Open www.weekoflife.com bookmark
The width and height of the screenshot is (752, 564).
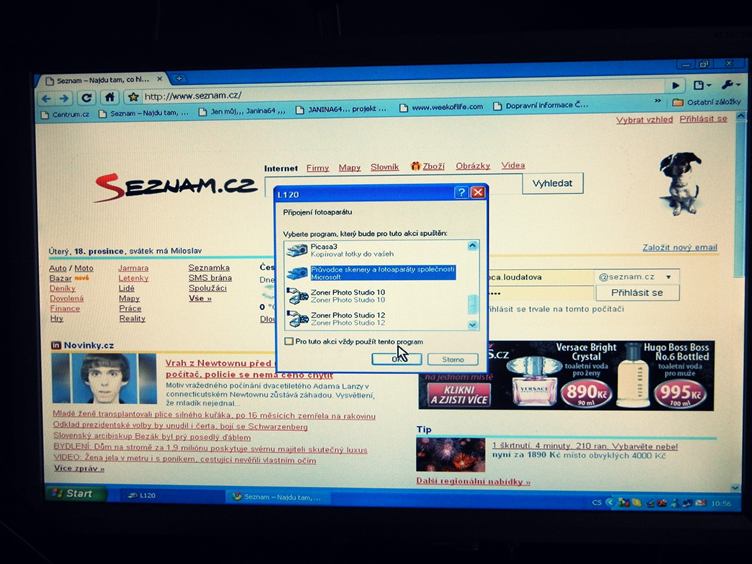442,107
